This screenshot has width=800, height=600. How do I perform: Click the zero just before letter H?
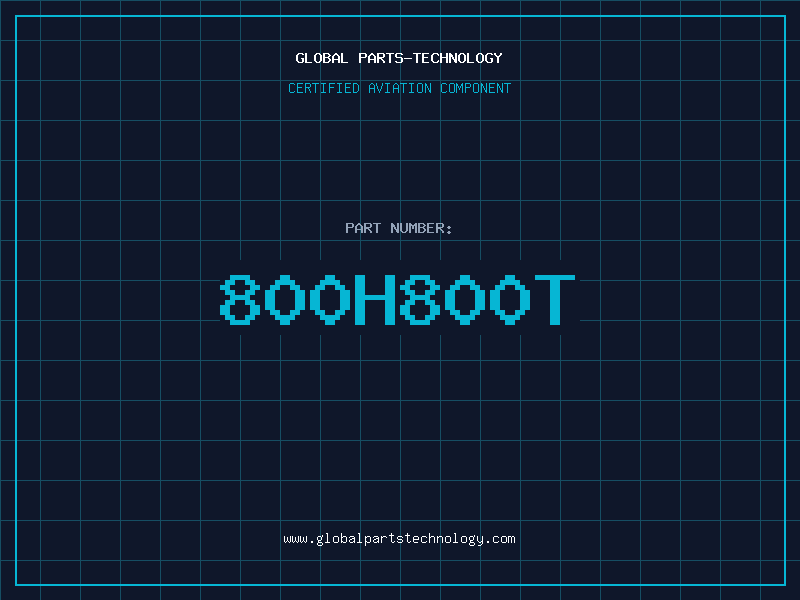coord(331,299)
